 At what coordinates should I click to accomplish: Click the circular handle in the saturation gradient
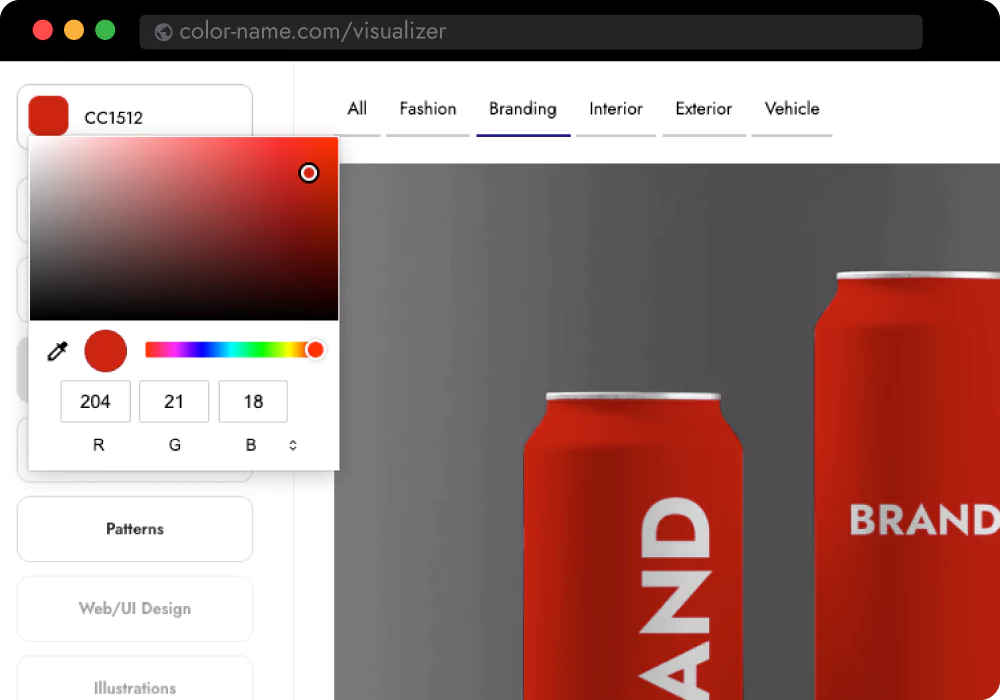click(x=309, y=173)
